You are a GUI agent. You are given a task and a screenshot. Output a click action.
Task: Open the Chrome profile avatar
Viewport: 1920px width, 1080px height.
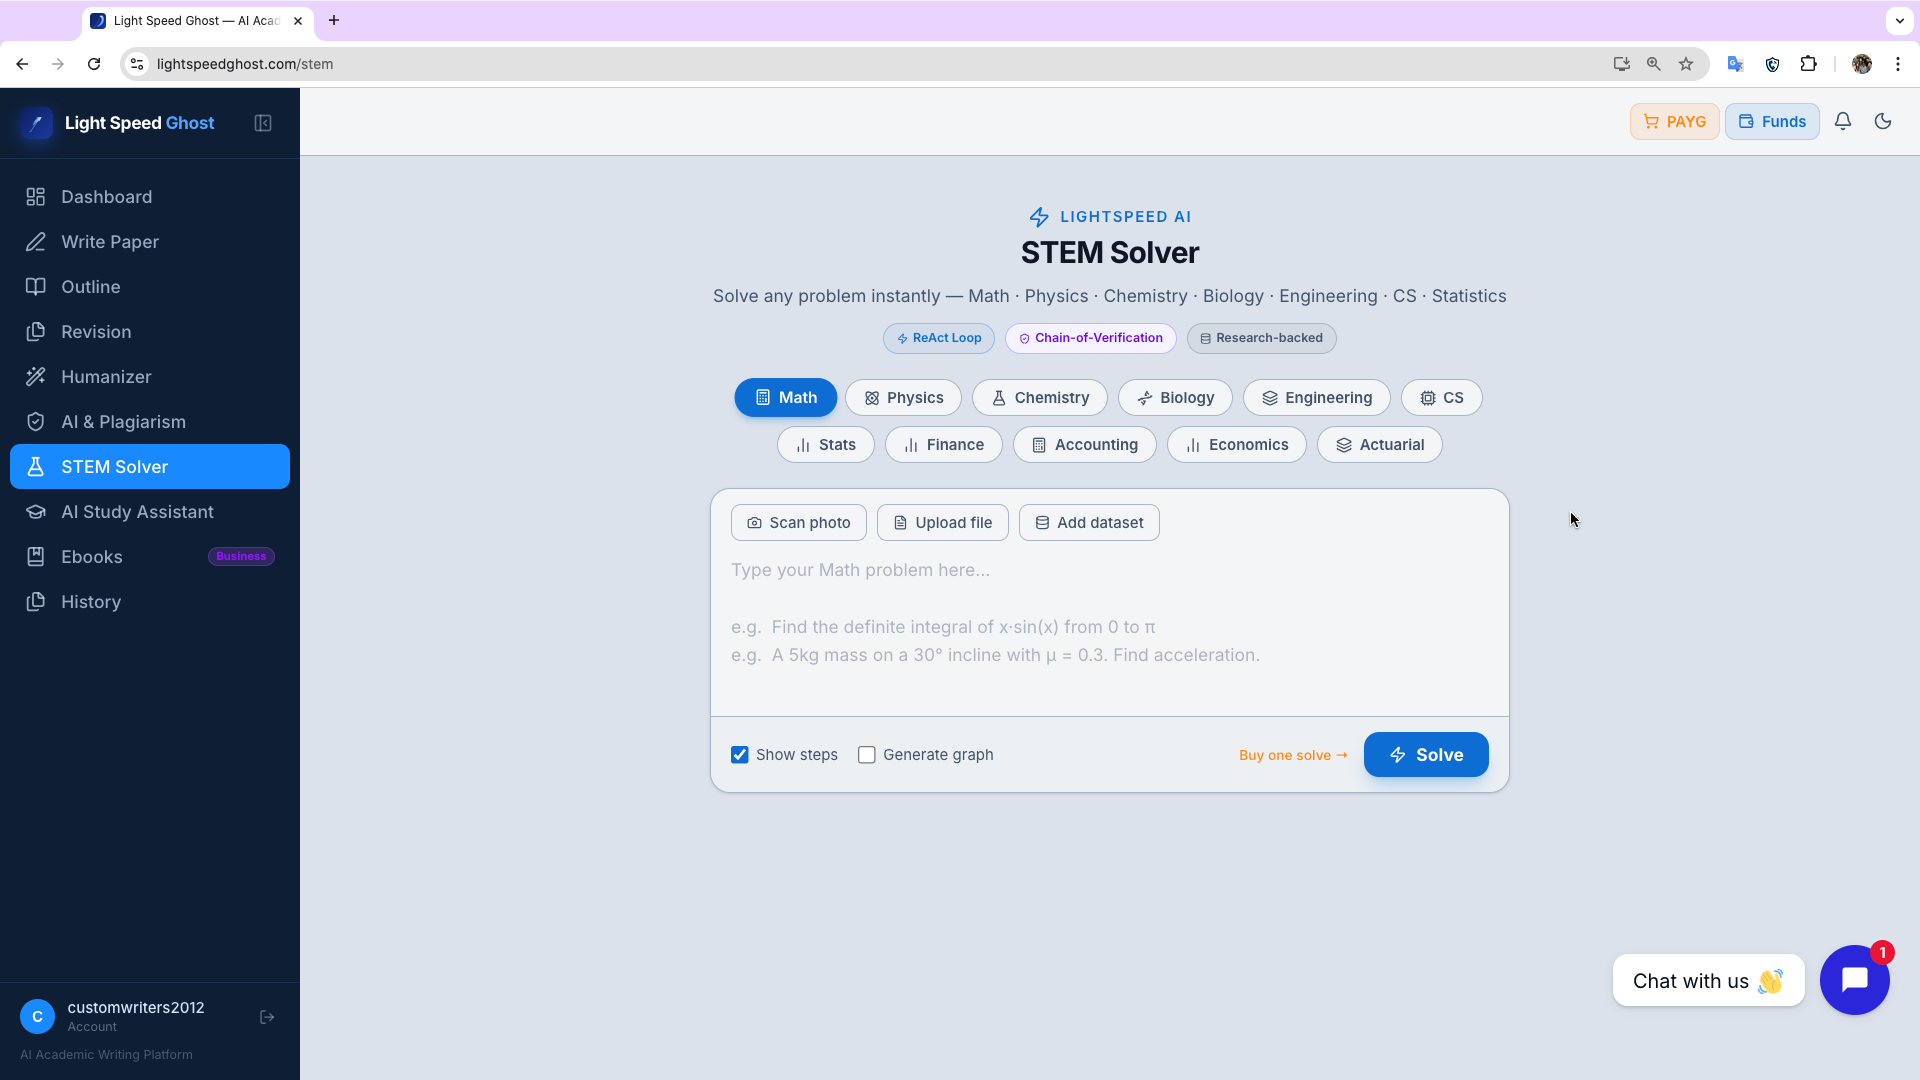1862,64
